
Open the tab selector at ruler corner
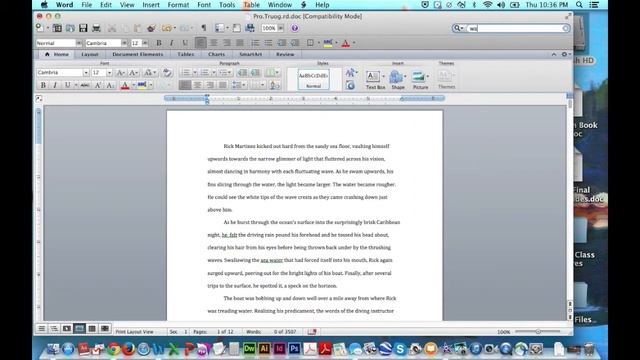coord(39,98)
